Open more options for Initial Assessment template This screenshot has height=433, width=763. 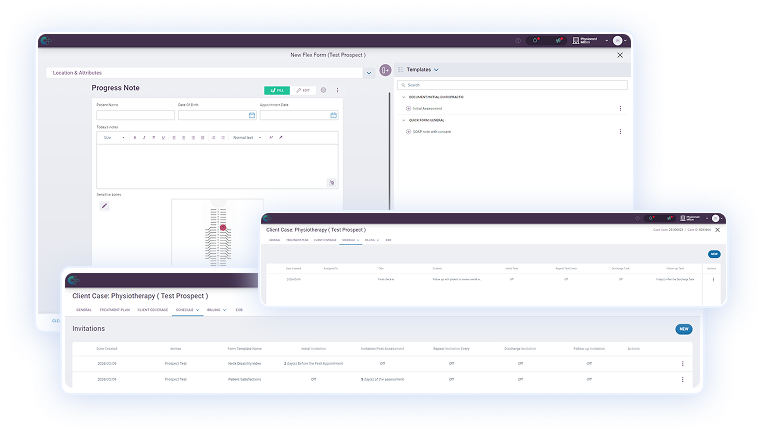coord(620,108)
